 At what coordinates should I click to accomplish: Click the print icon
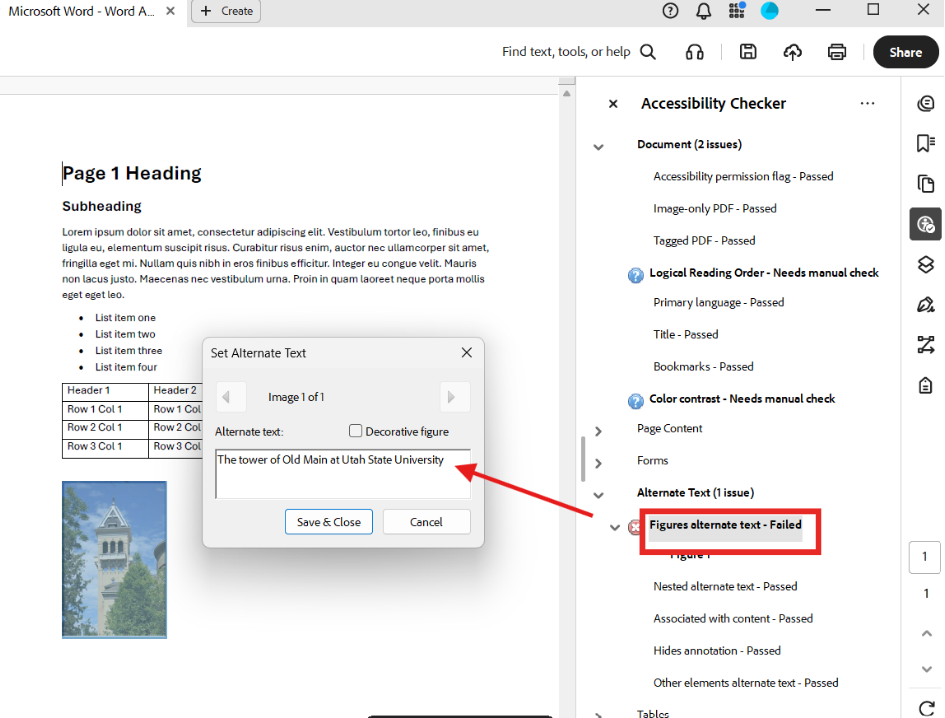point(837,52)
